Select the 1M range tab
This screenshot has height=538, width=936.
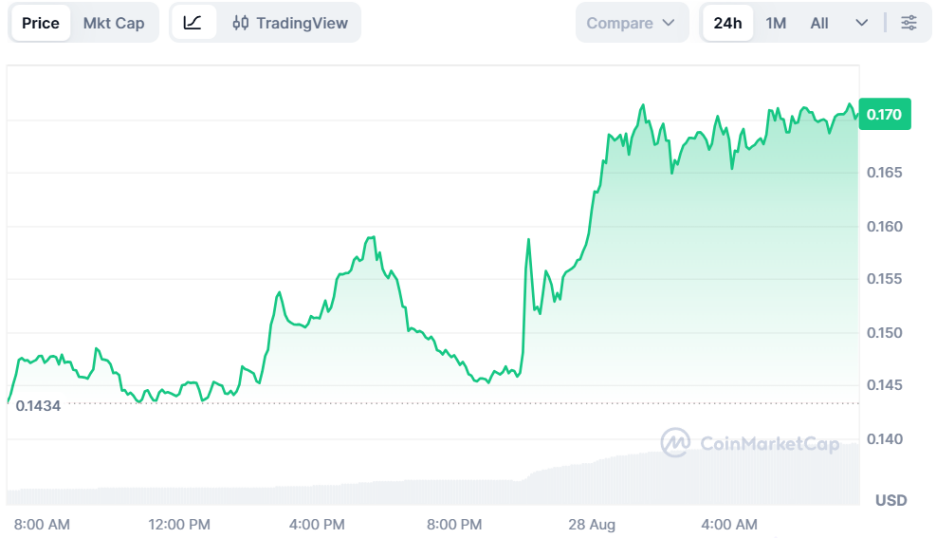click(775, 23)
